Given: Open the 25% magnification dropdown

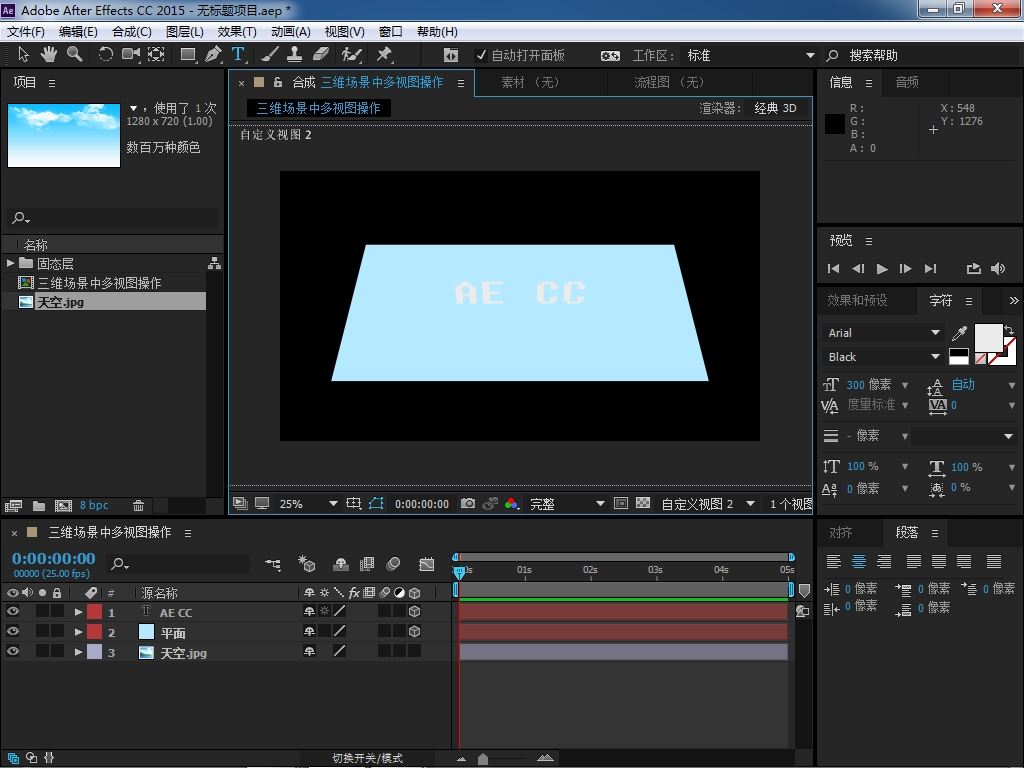Looking at the screenshot, I should tap(308, 504).
